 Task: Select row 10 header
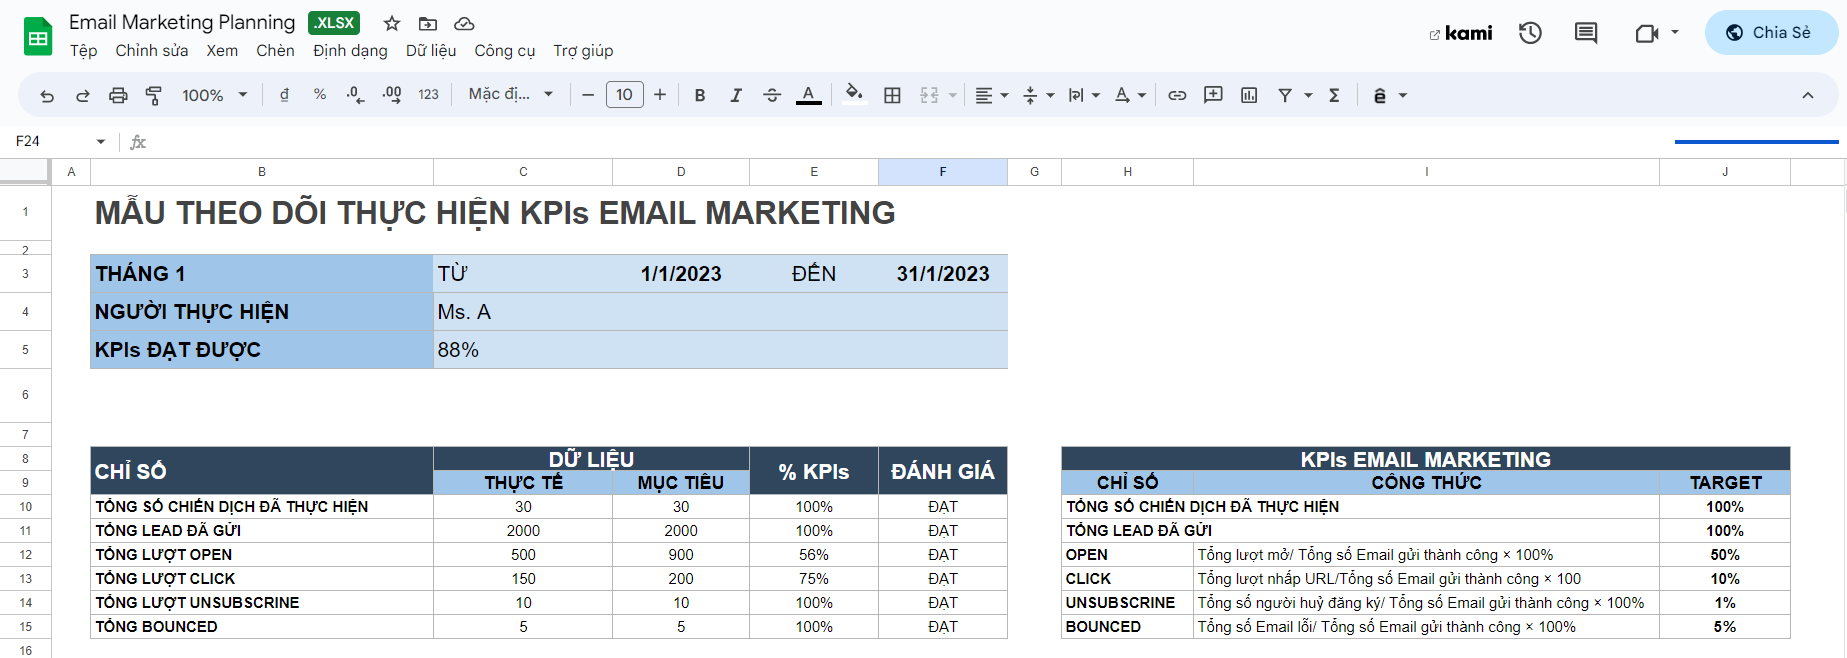25,507
